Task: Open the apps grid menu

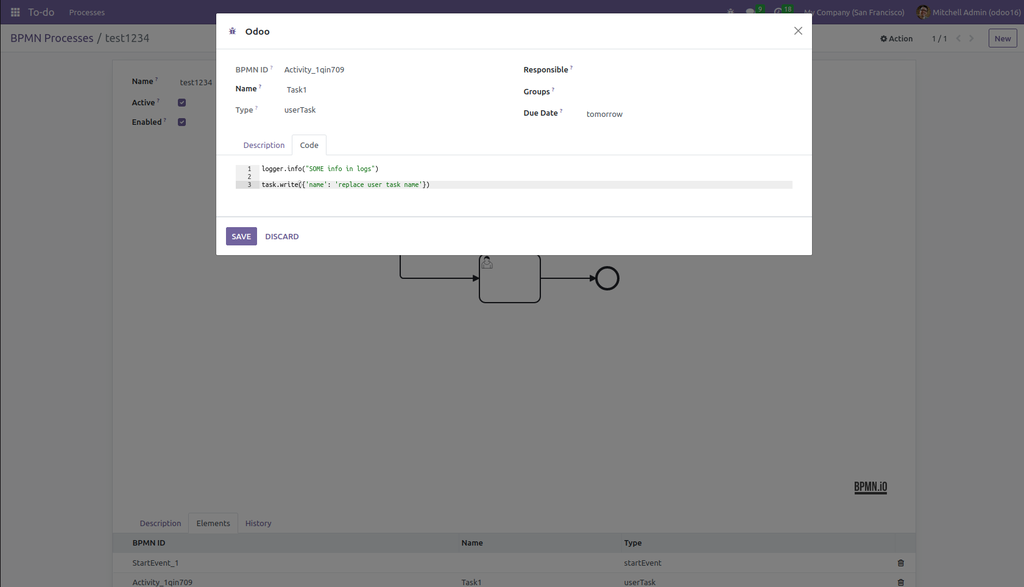Action: click(x=15, y=12)
